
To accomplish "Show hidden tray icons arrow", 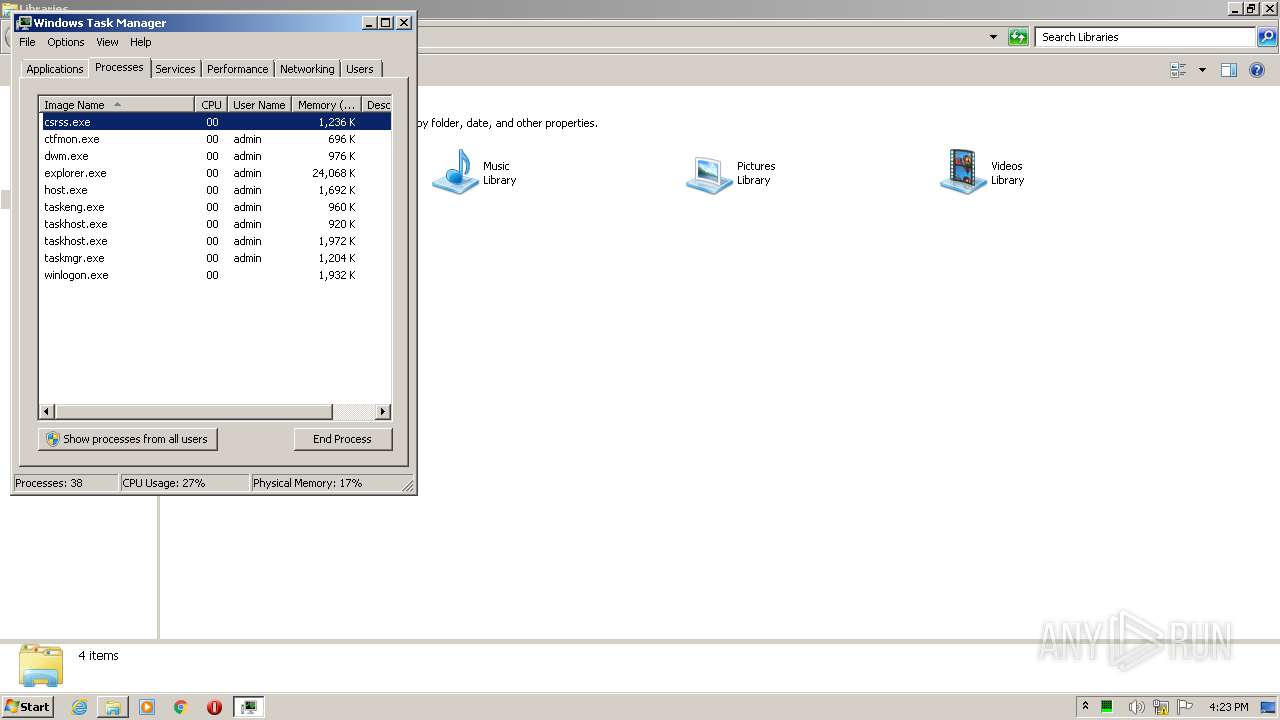I will tap(1085, 707).
